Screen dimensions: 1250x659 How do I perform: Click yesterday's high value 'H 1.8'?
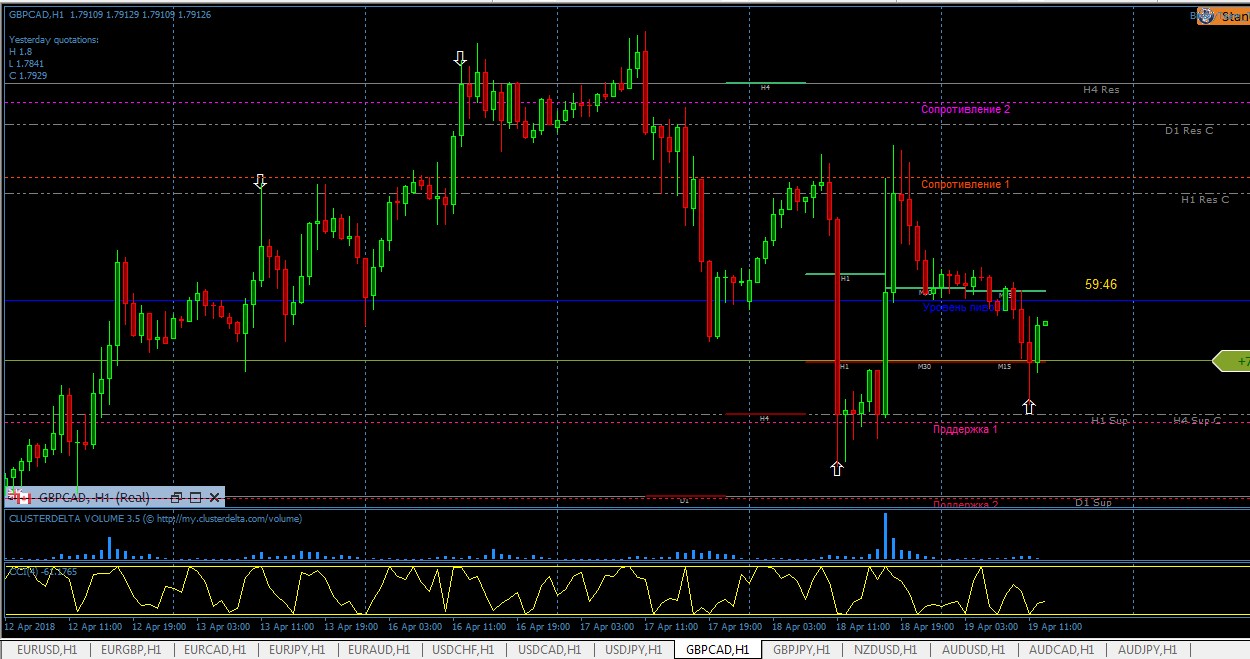[x=20, y=52]
